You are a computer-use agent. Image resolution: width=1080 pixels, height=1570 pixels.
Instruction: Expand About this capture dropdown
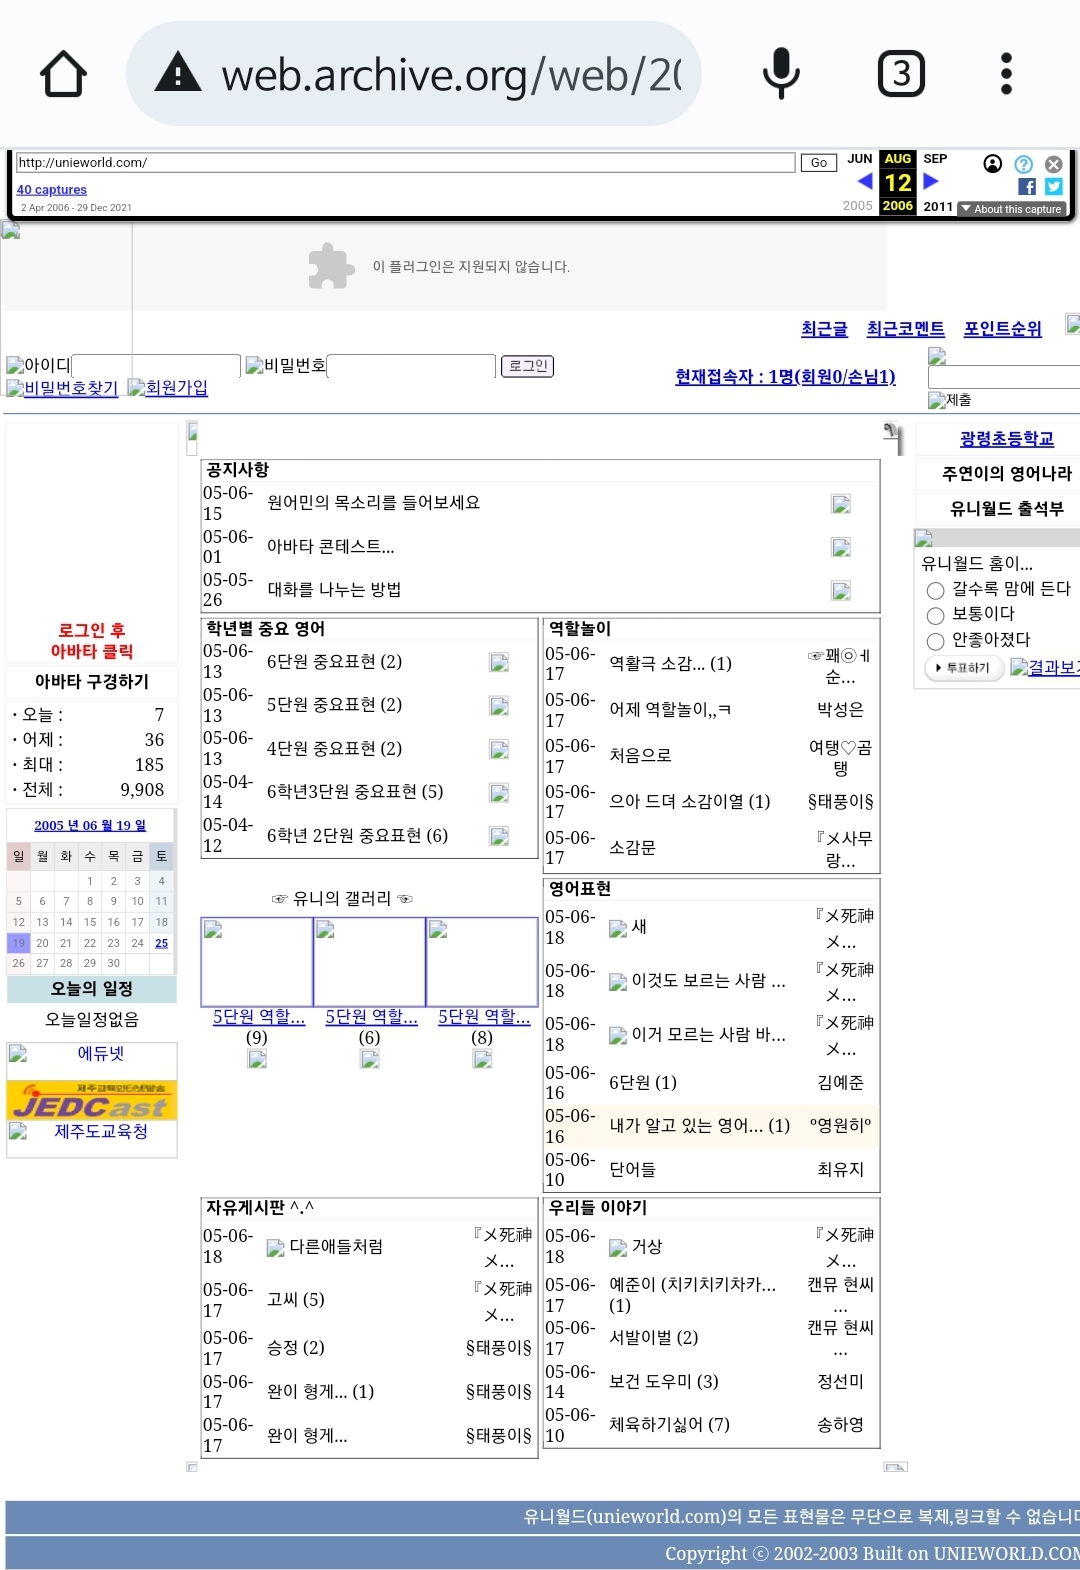(1011, 209)
